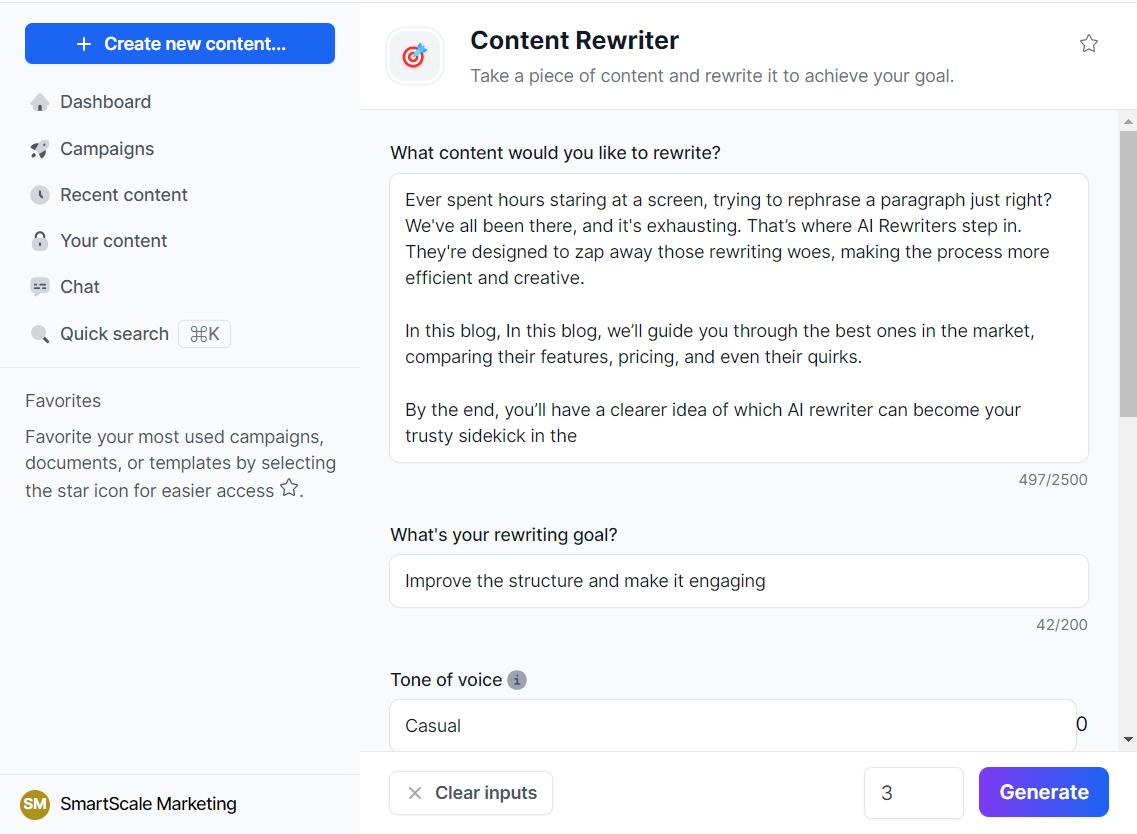
Task: Click the Recent content clock icon
Action: pyautogui.click(x=40, y=195)
